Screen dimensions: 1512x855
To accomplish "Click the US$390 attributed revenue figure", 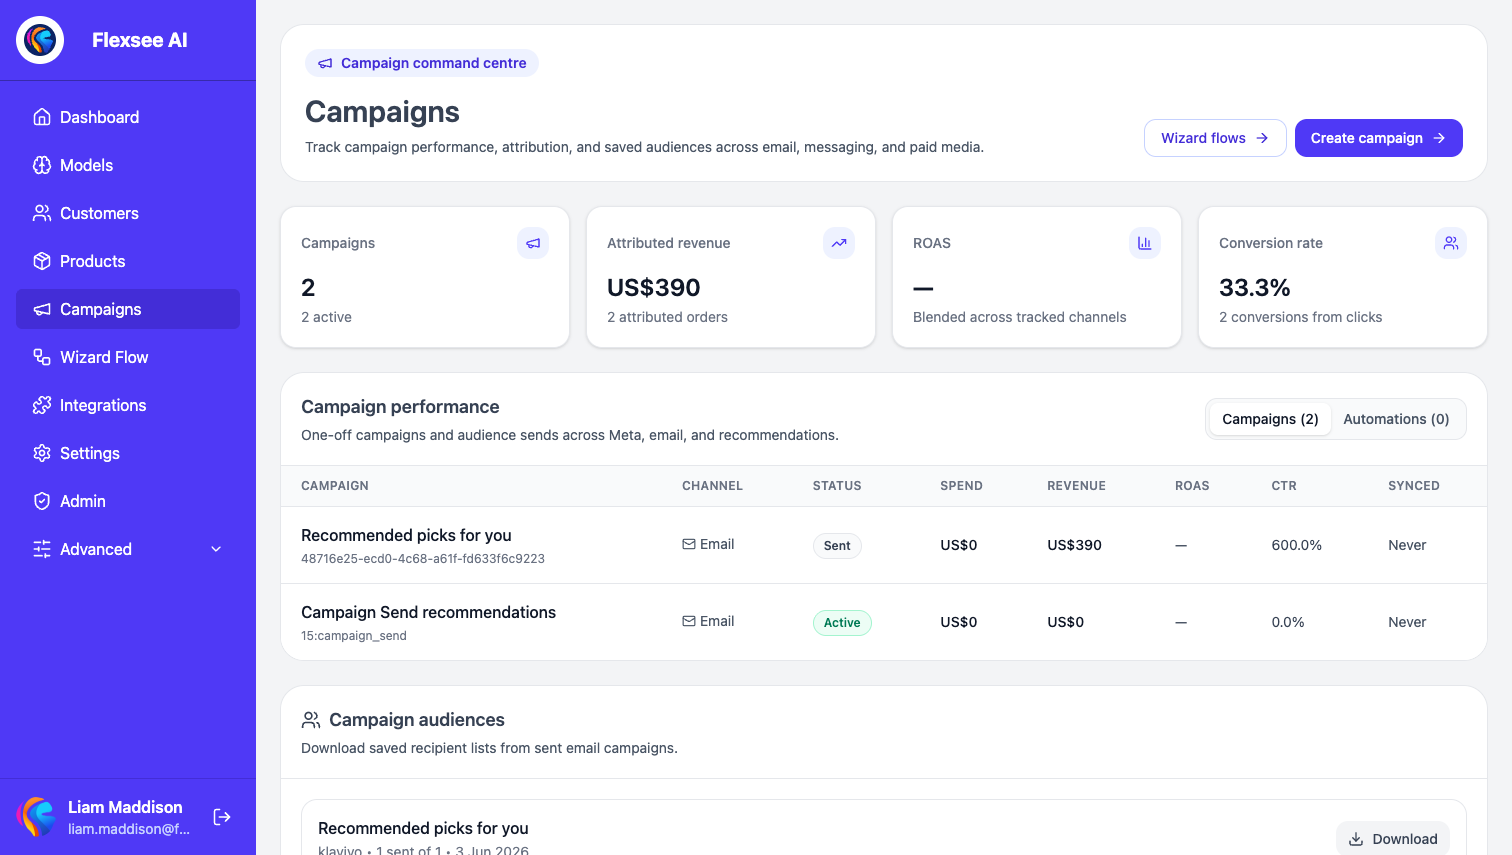I will (x=654, y=288).
